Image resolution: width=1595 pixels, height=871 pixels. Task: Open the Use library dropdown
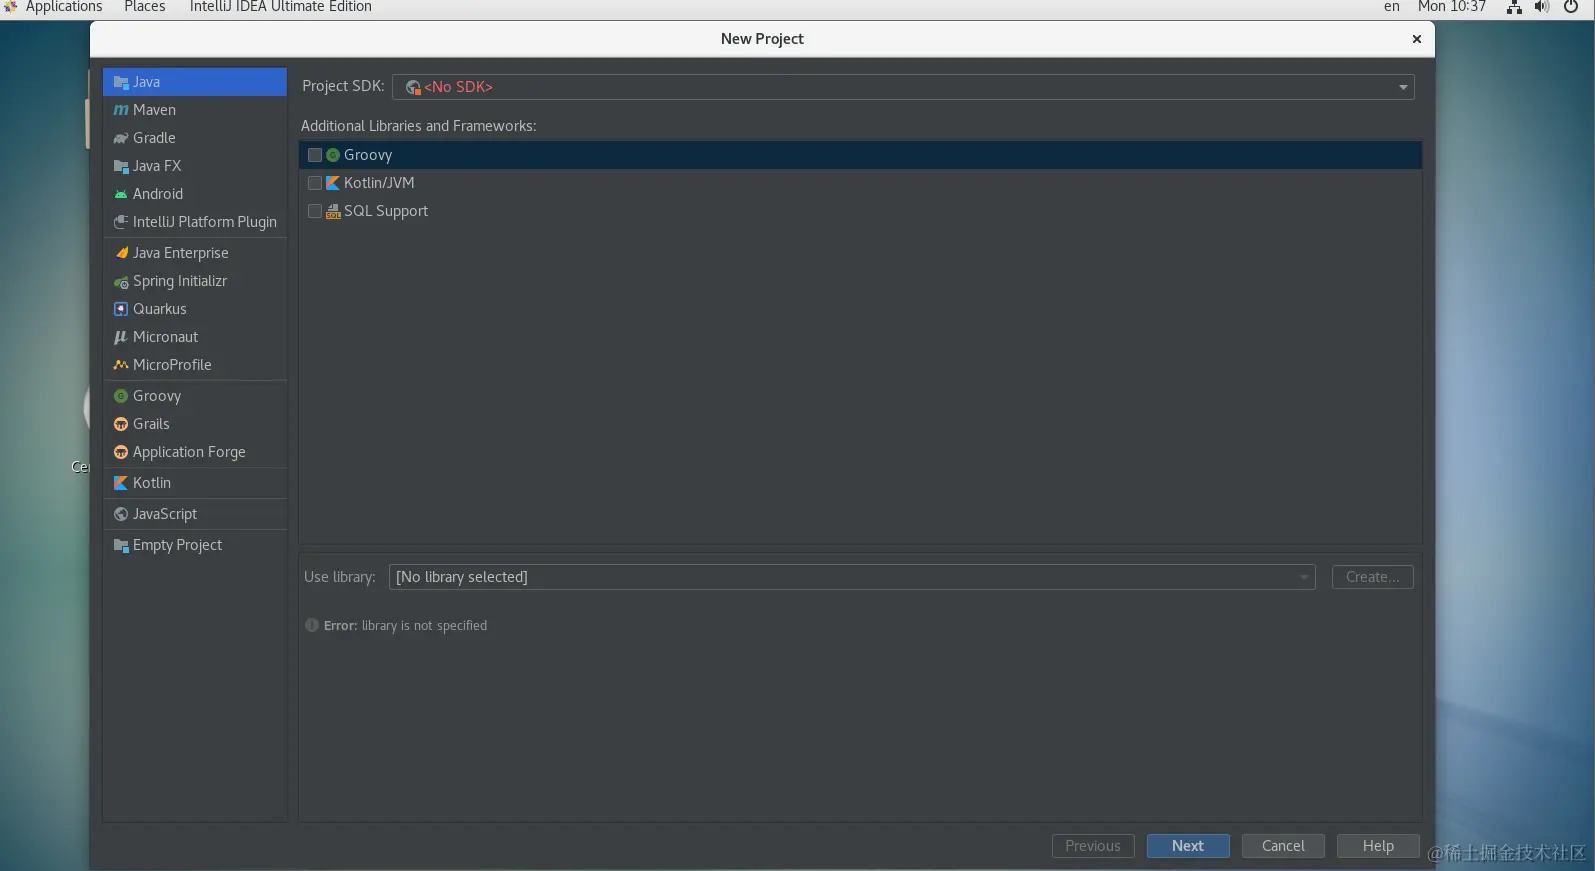852,577
